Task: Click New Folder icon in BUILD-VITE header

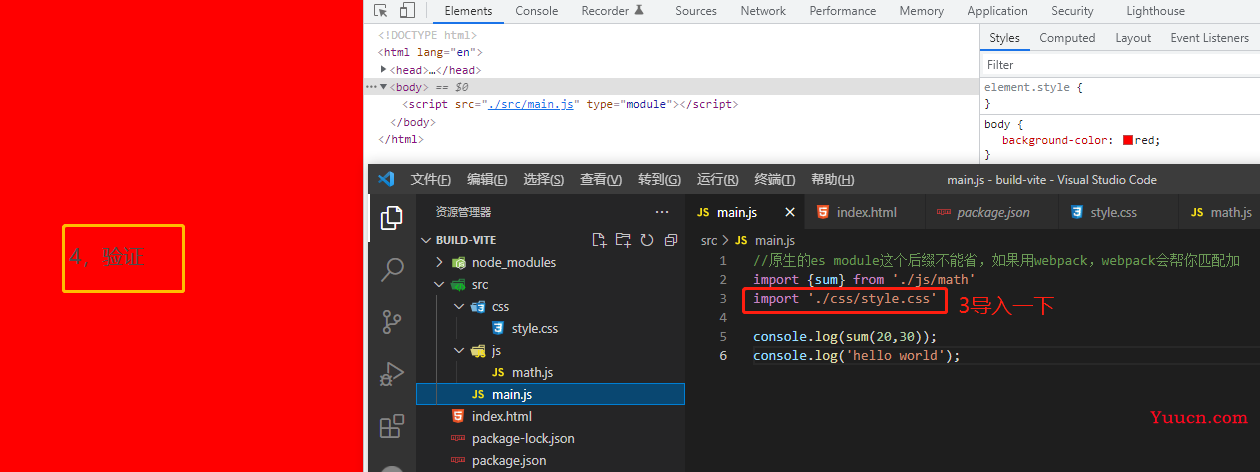Action: click(623, 240)
